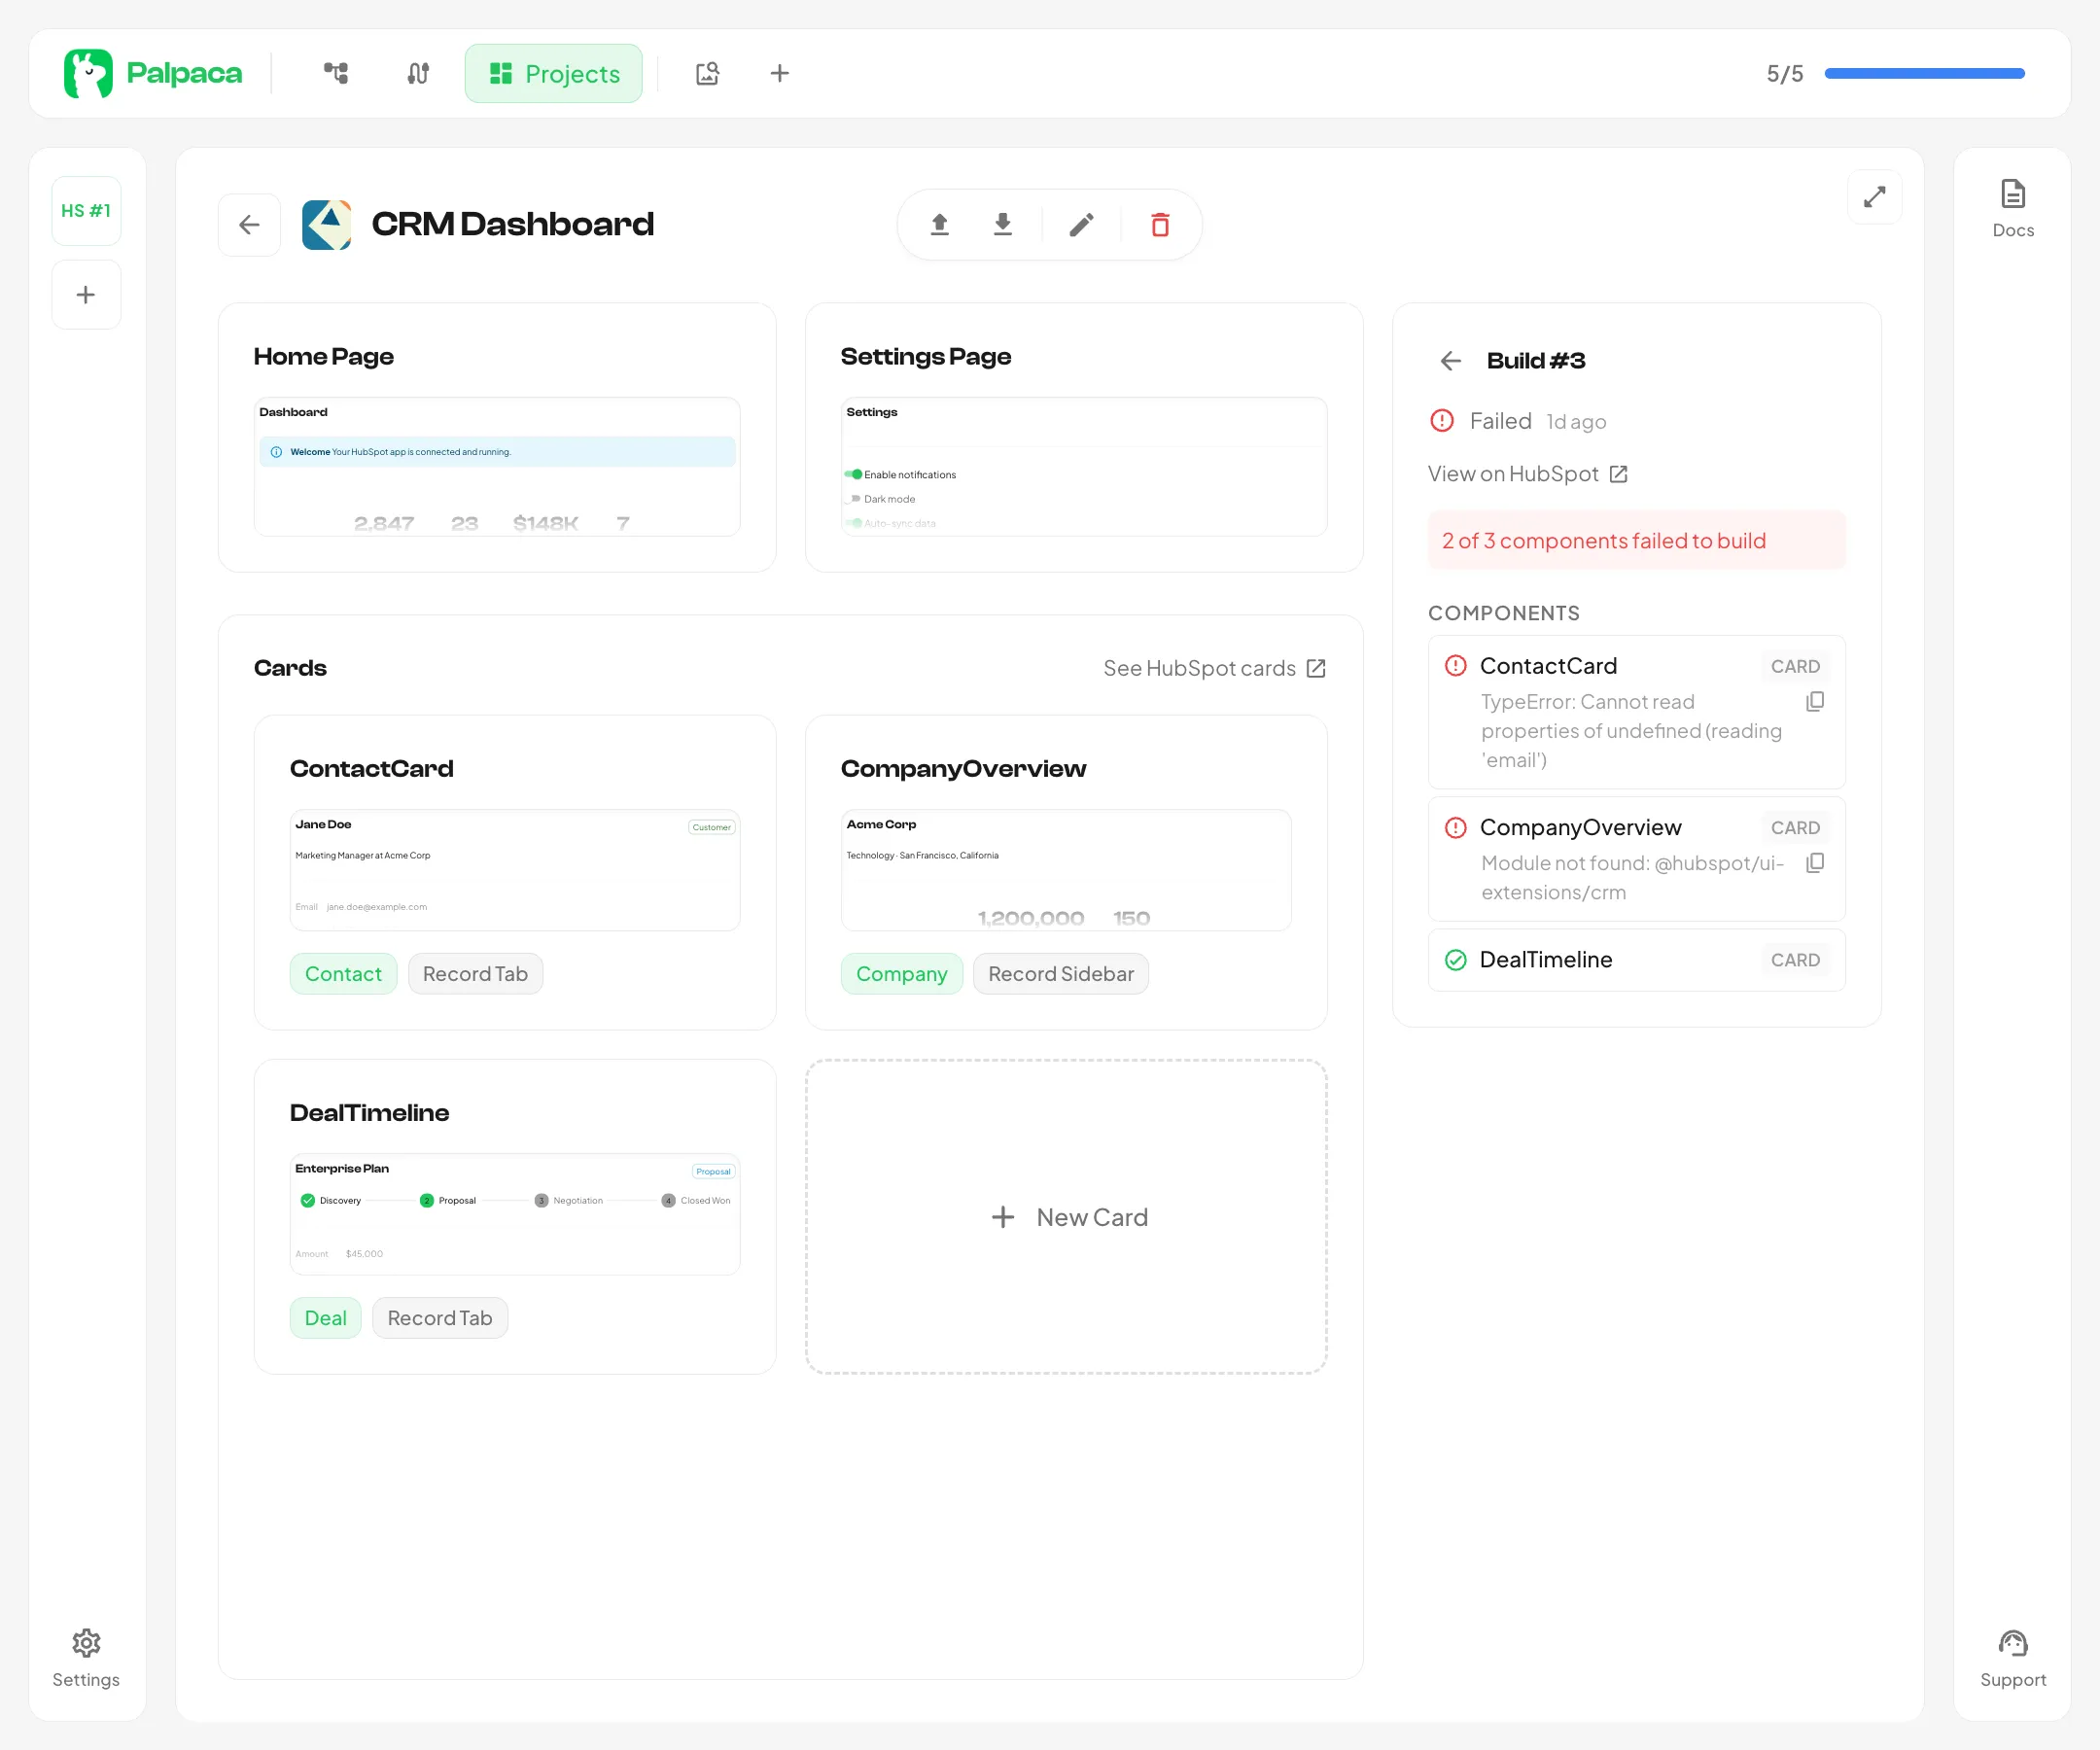Viewport: 2100px width, 1750px height.
Task: Open See HubSpot cards link
Action: point(1213,668)
